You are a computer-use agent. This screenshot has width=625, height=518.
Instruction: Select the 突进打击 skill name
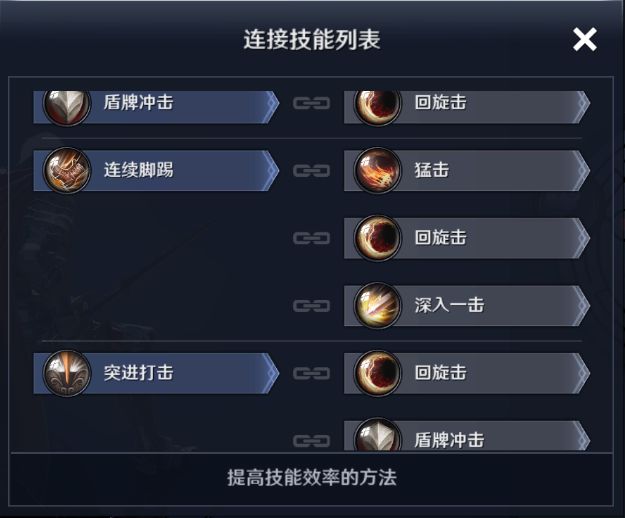click(139, 373)
